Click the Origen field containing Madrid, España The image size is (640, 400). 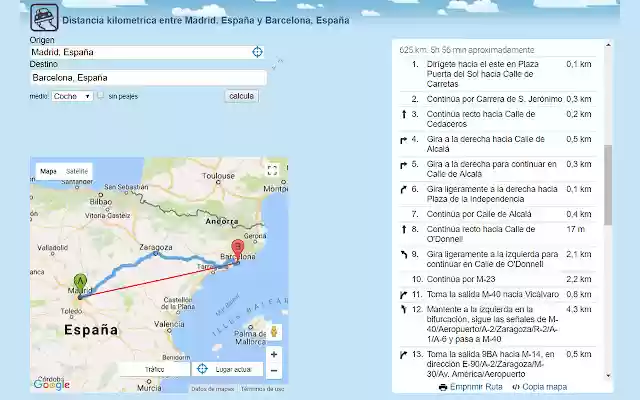[148, 52]
